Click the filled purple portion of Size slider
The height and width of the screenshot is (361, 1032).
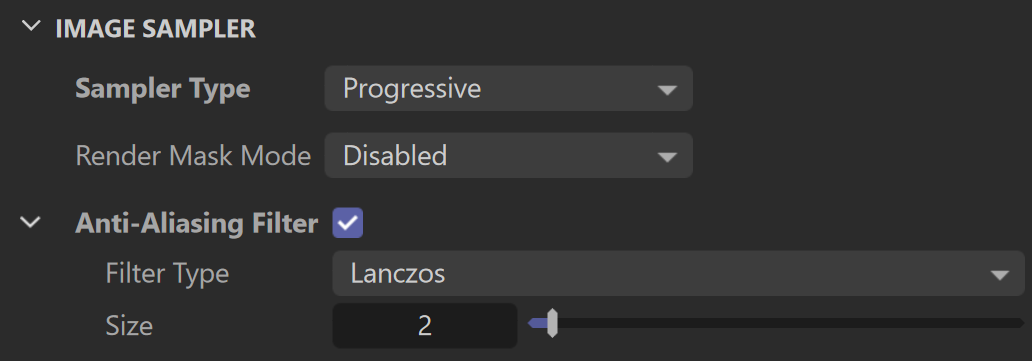(538, 323)
